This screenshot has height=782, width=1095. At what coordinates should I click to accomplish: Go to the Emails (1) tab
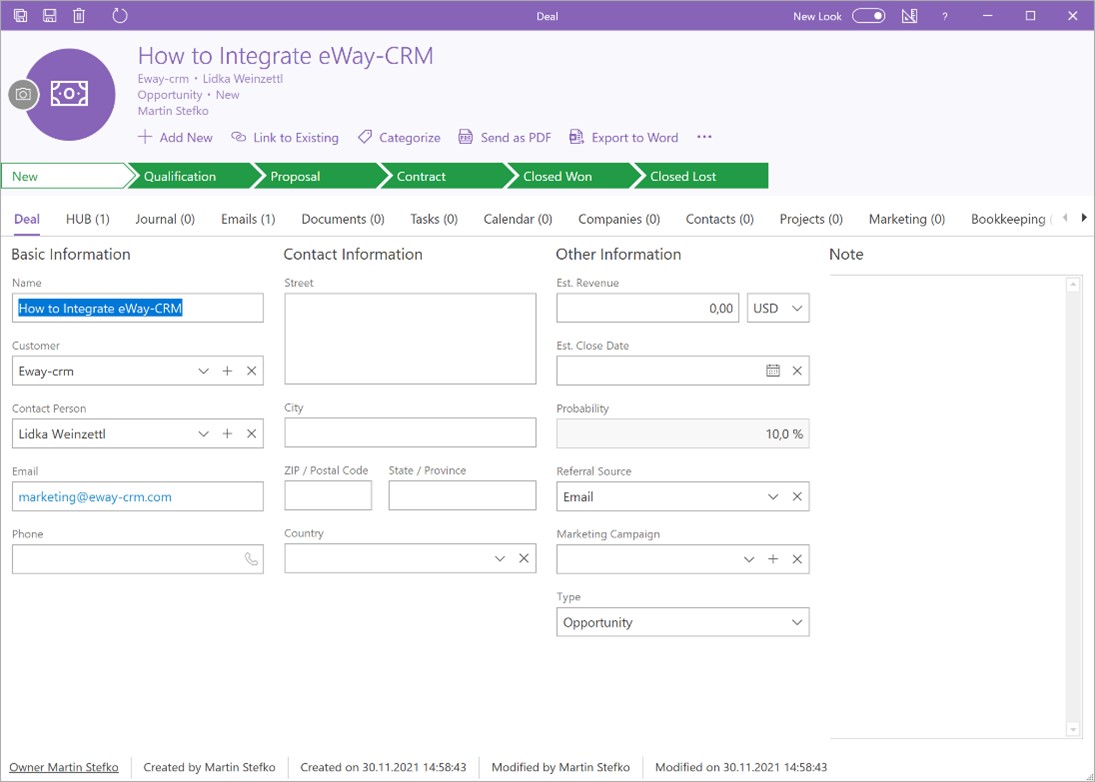(248, 219)
